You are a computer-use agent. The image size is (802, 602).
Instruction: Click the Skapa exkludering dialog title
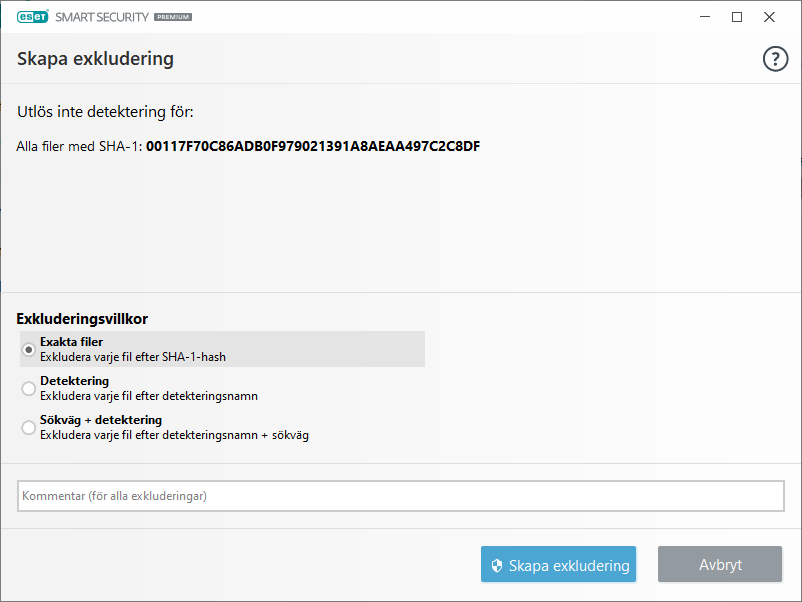(x=95, y=59)
